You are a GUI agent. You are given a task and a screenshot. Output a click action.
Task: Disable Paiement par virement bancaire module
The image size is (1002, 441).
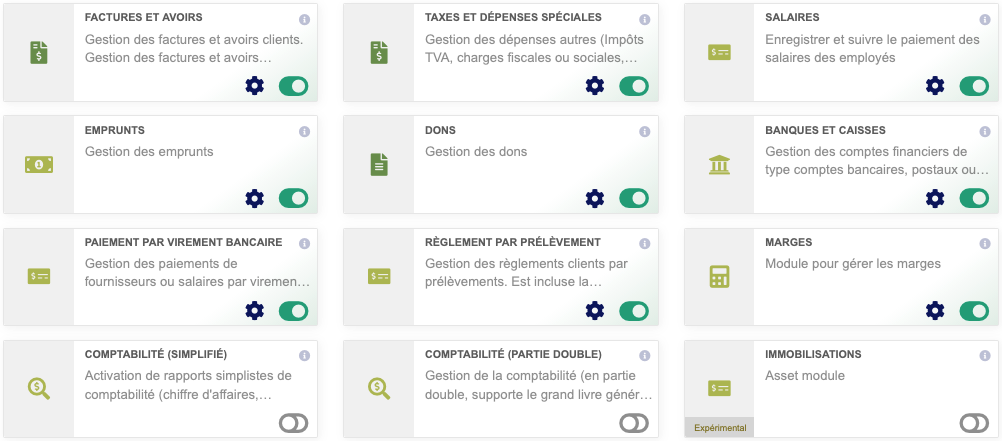[x=293, y=311]
